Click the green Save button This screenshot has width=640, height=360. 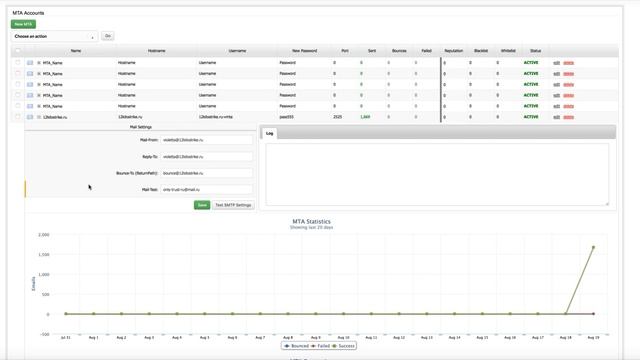tap(202, 205)
